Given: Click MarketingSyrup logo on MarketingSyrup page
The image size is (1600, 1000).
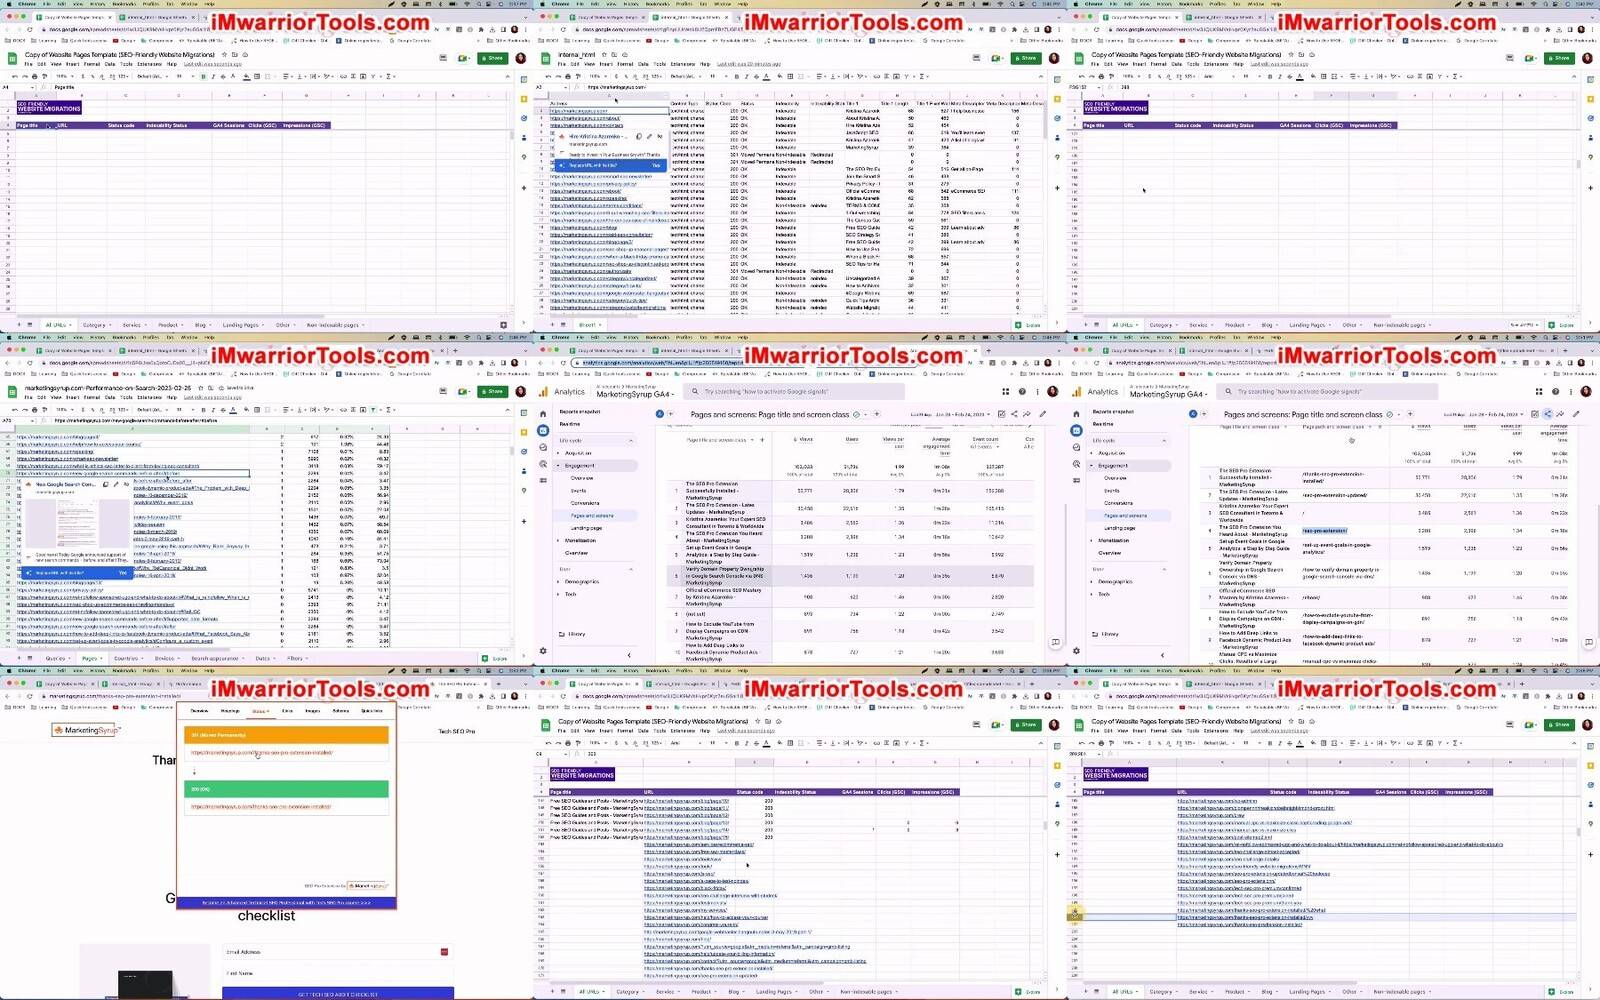Looking at the screenshot, I should 84,730.
